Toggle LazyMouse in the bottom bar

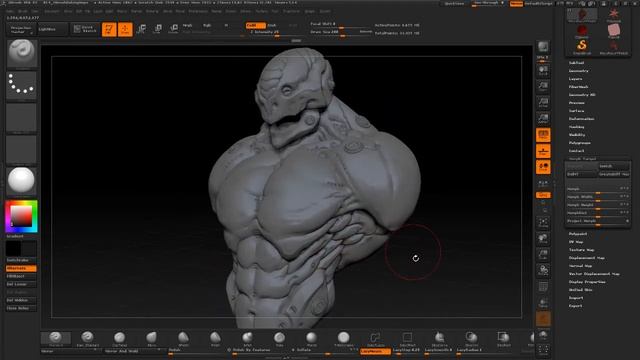[375, 351]
